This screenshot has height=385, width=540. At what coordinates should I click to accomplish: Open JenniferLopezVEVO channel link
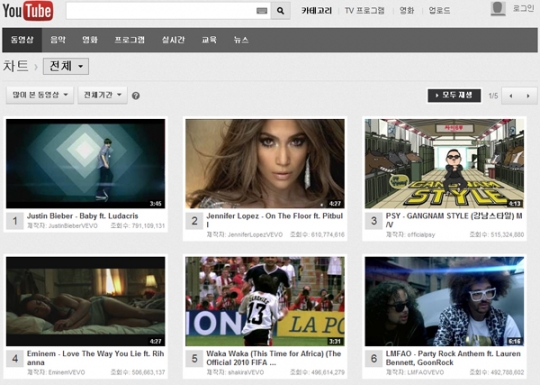click(255, 235)
